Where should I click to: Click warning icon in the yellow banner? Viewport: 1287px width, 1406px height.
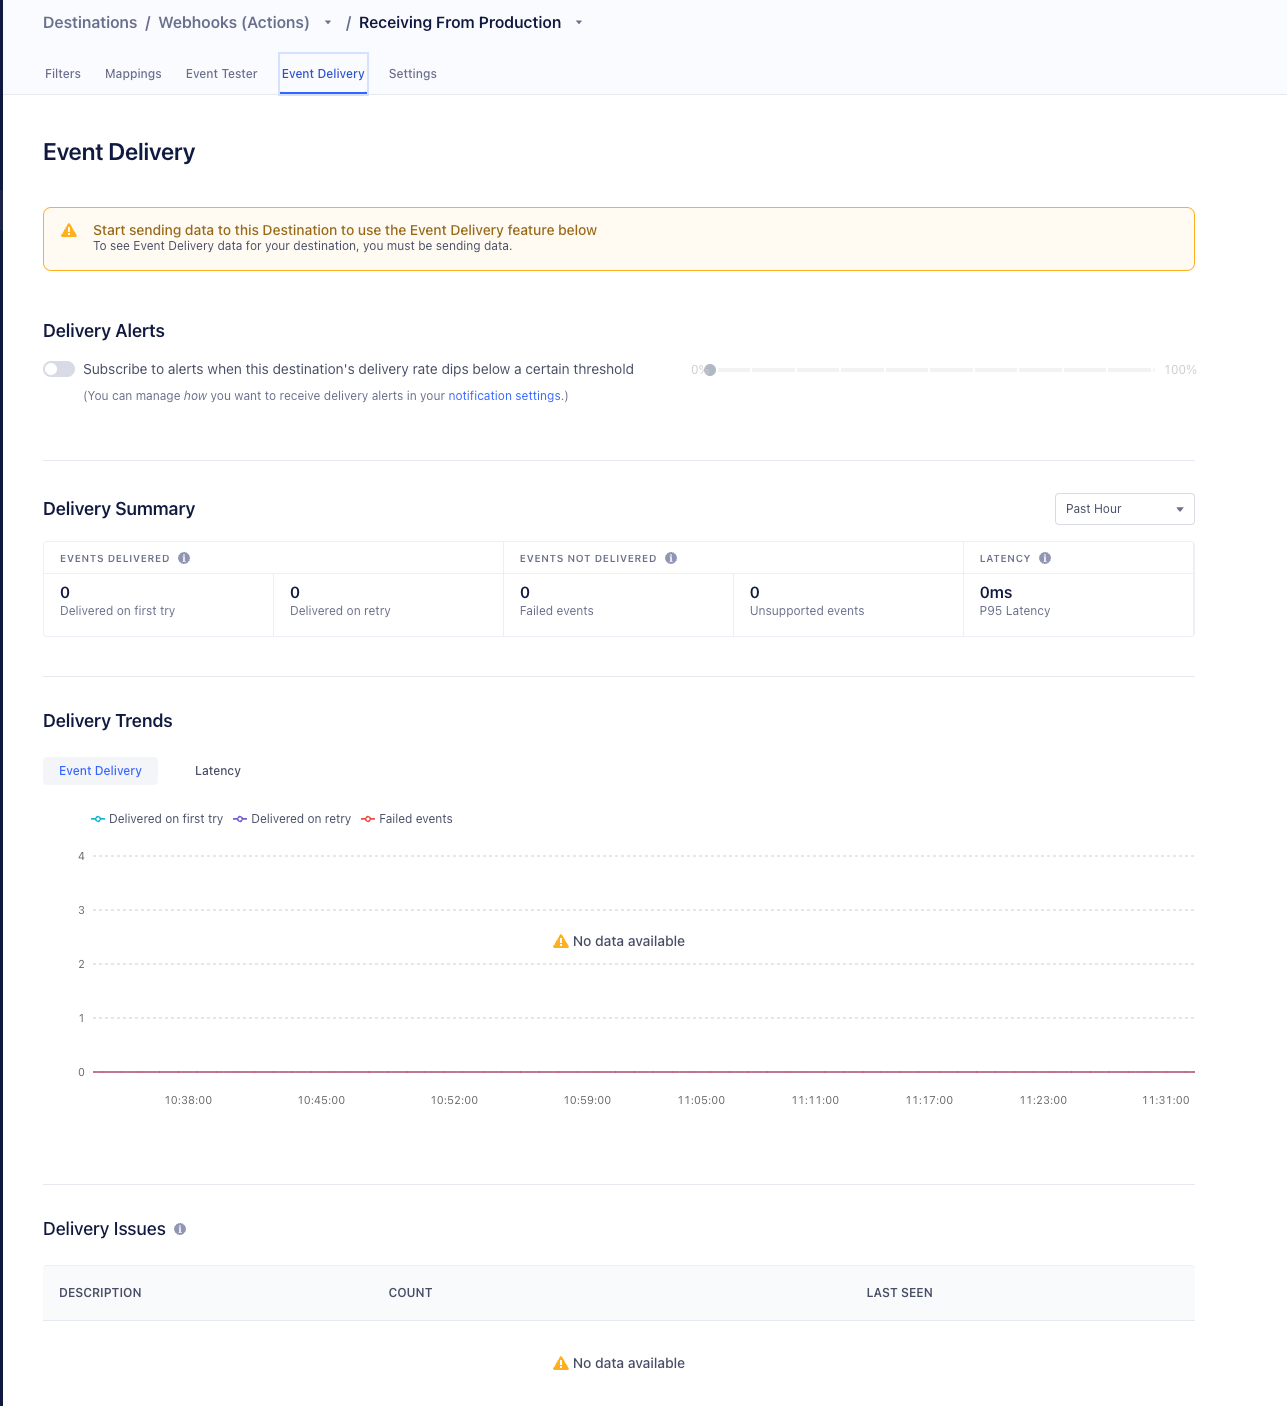click(69, 231)
